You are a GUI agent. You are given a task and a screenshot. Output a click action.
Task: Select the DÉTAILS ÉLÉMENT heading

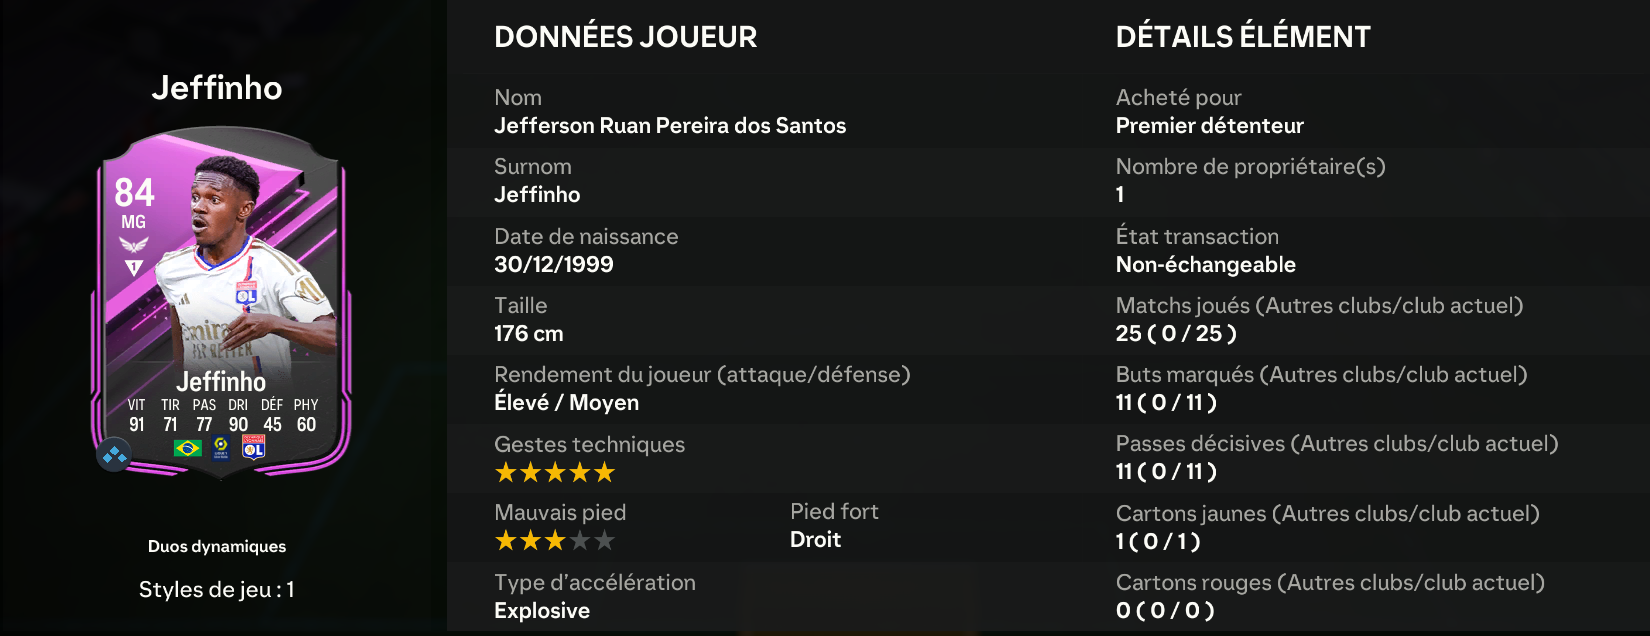(1243, 37)
